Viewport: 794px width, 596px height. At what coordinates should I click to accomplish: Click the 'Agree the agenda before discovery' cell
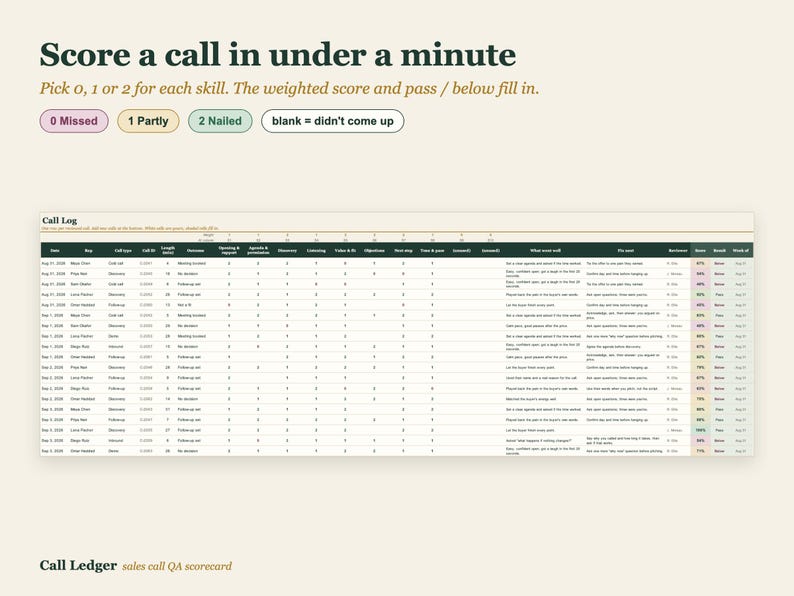(x=614, y=347)
